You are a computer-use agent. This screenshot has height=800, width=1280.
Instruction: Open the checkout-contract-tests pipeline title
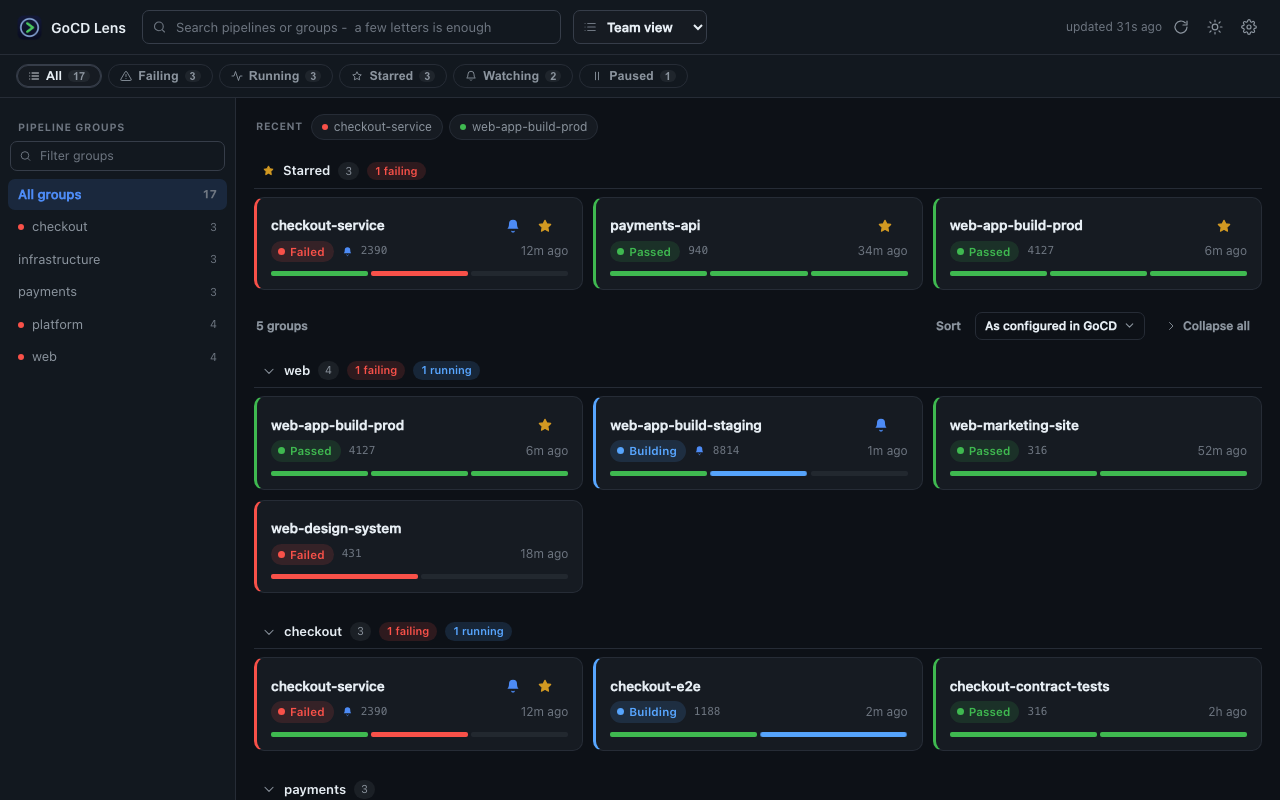1029,686
